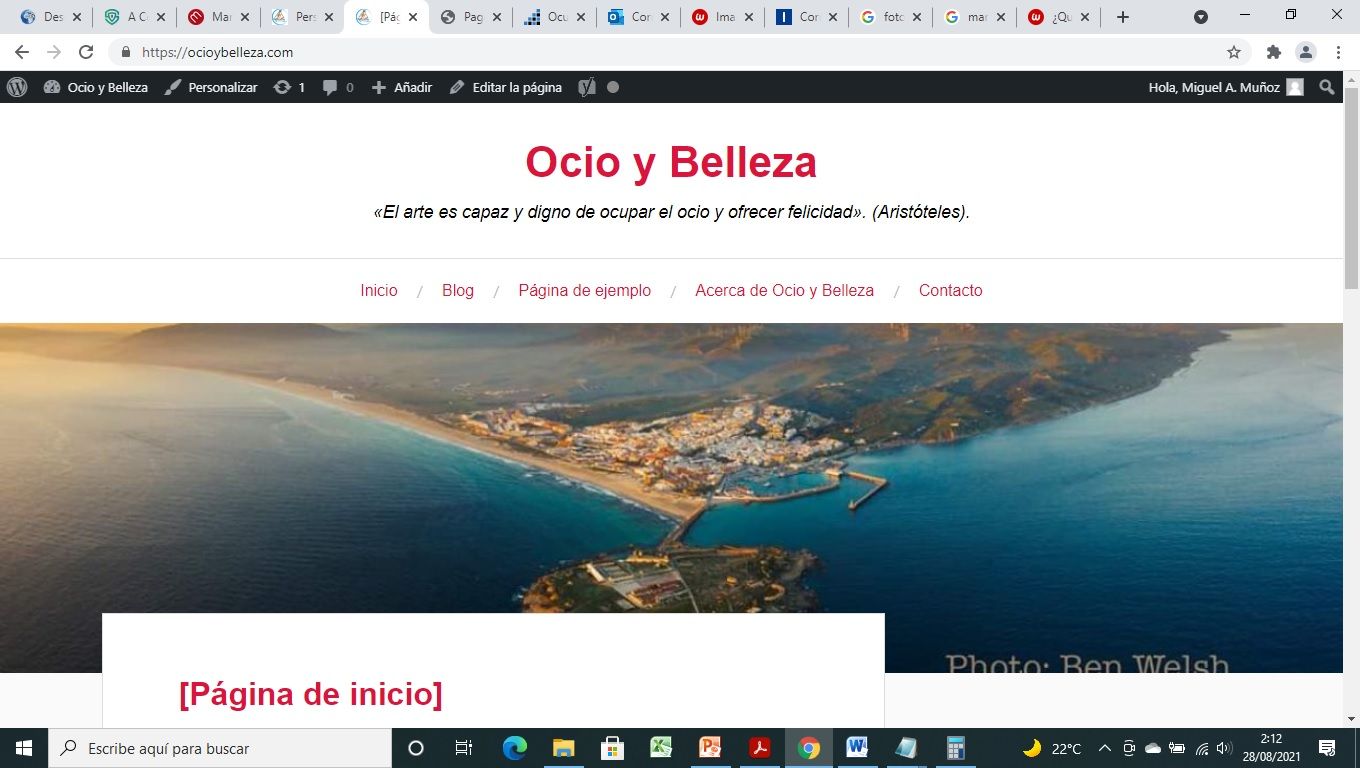Open the Chrome extensions puzzle icon

point(1273,52)
